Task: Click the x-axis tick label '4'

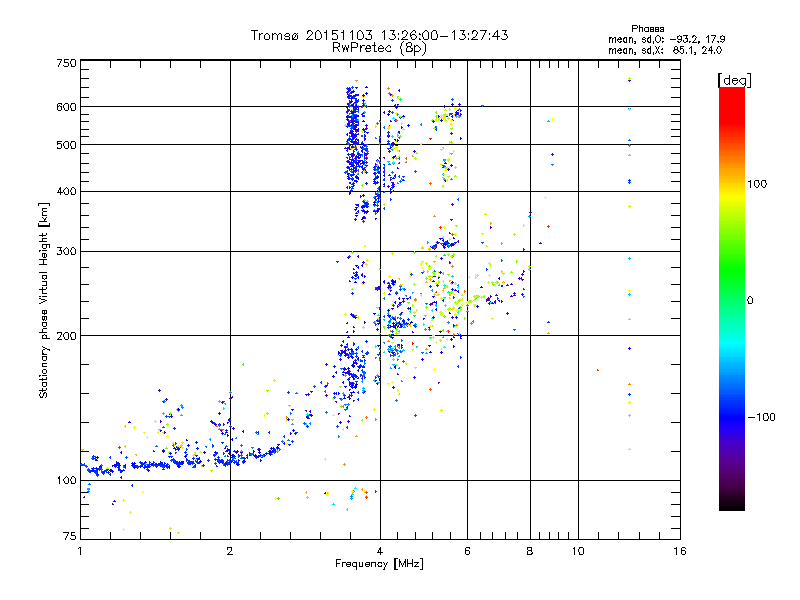Action: (x=380, y=551)
